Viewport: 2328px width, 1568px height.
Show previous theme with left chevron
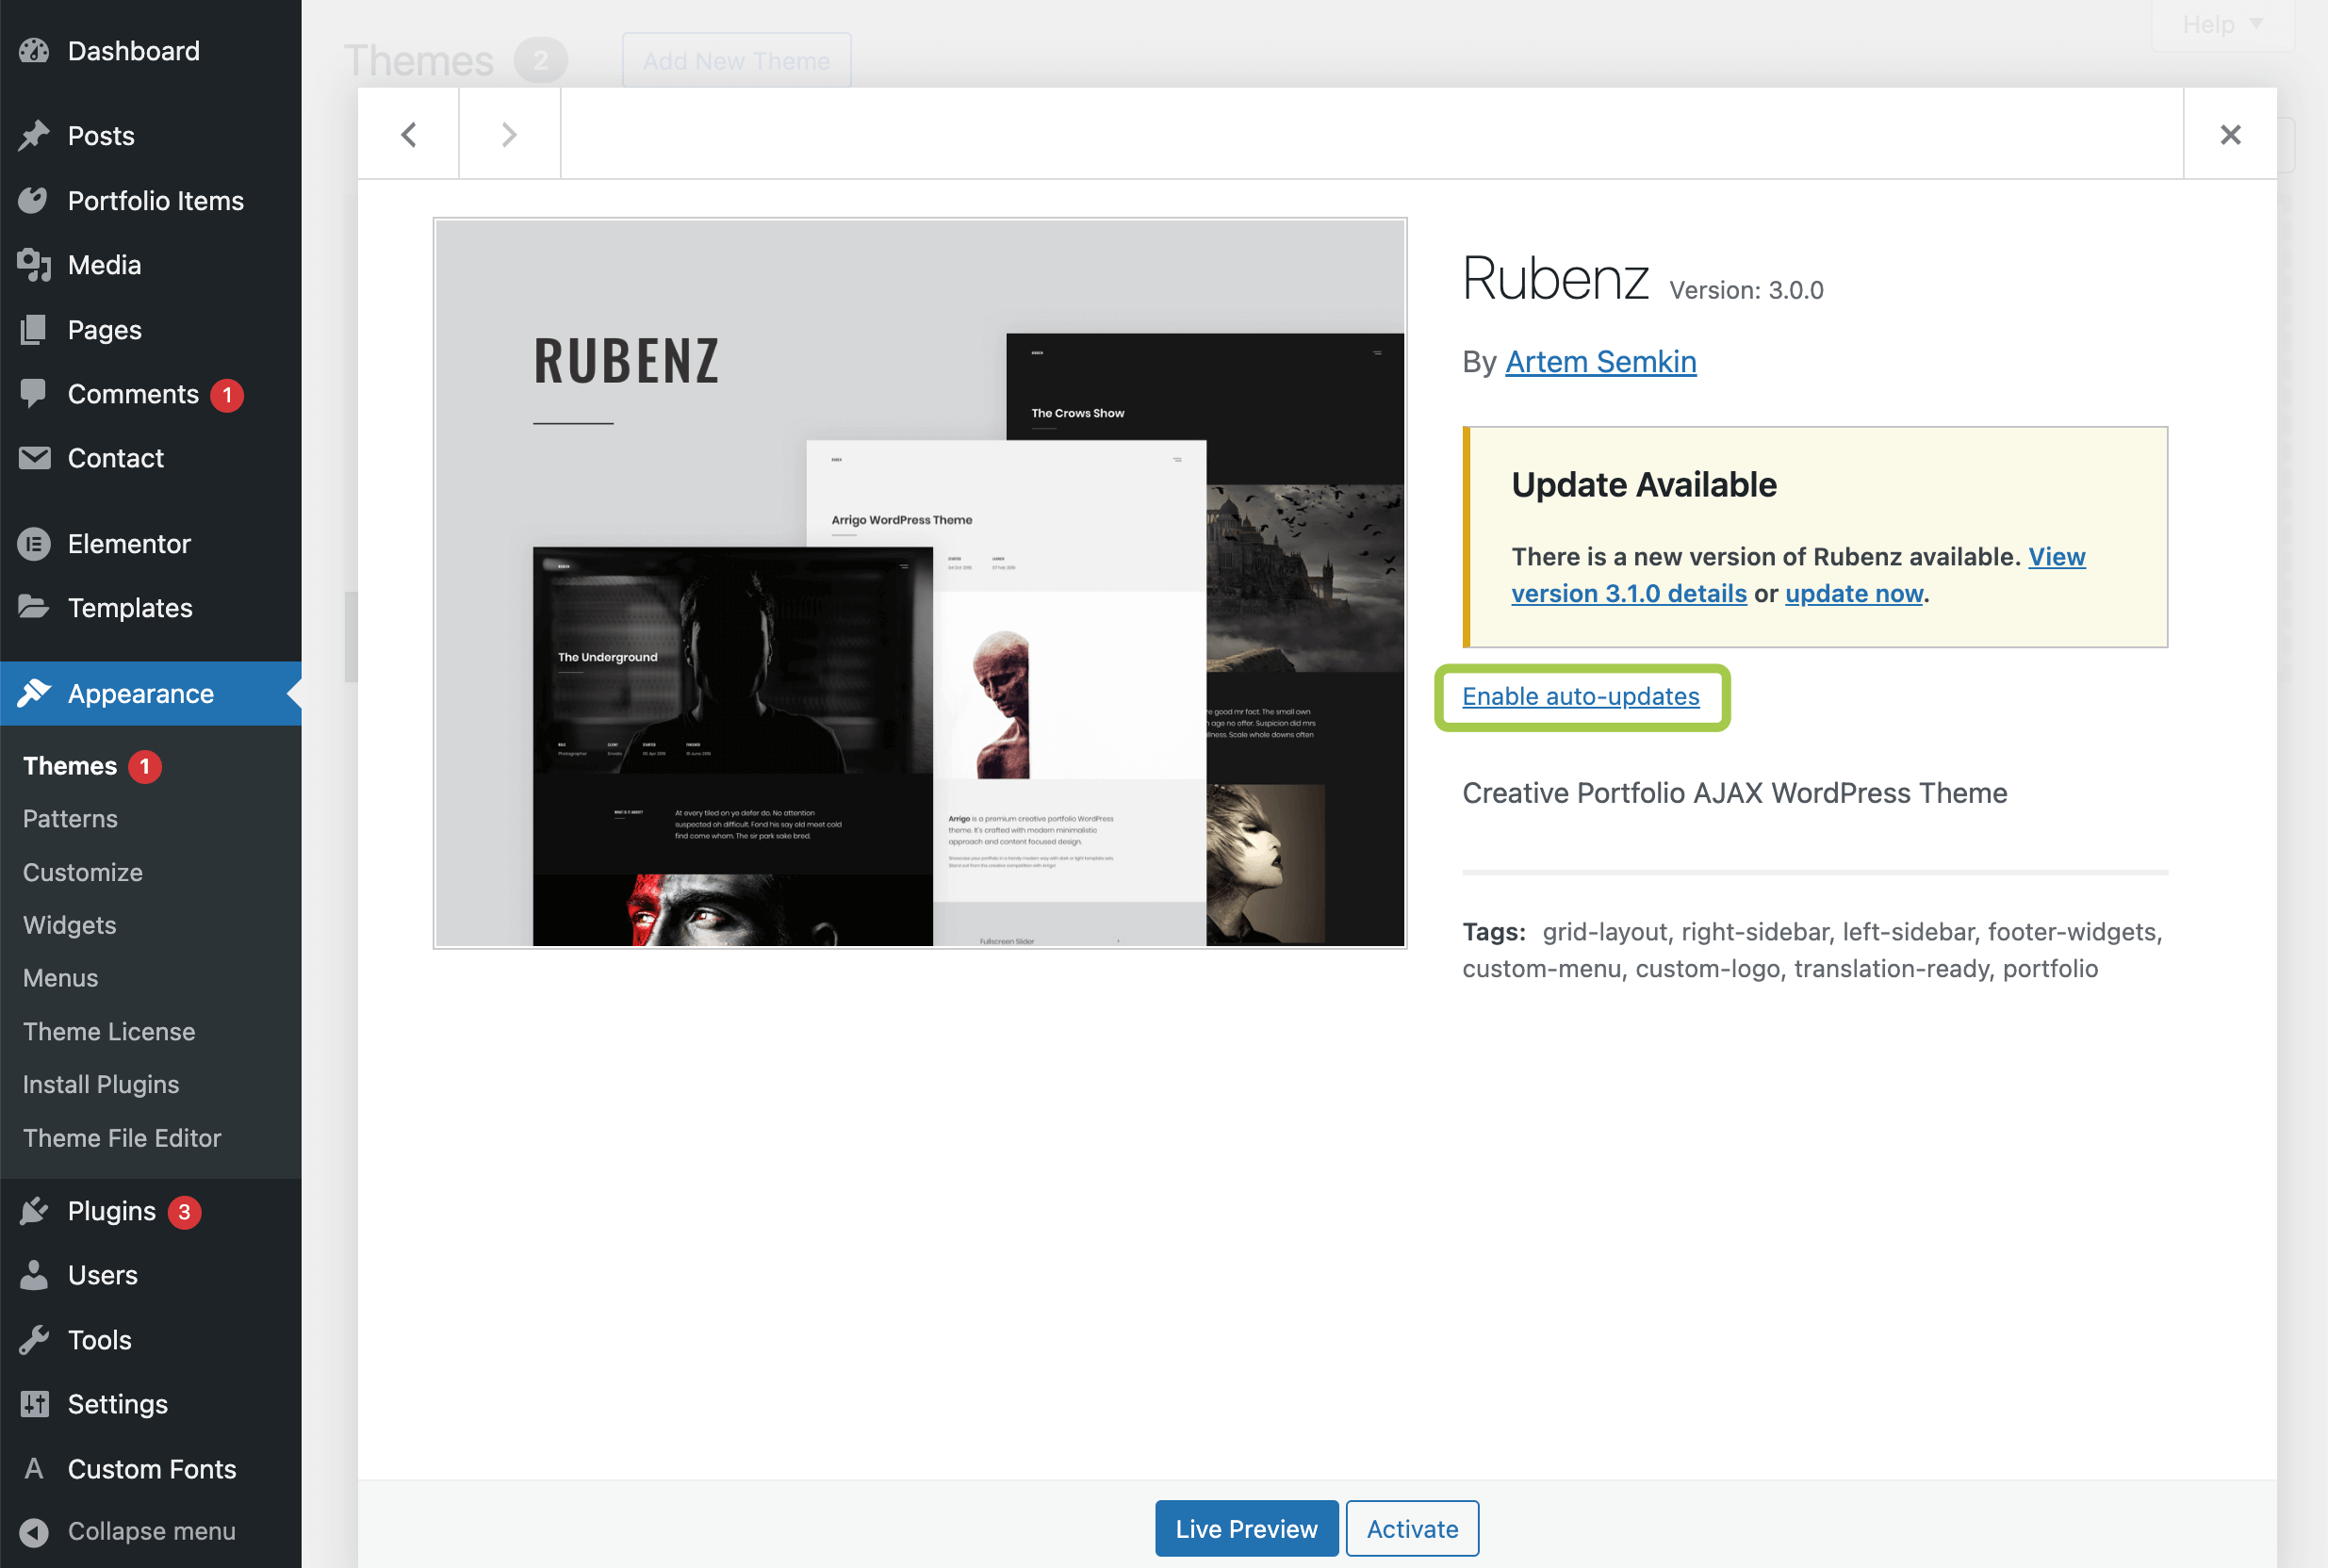(x=408, y=135)
